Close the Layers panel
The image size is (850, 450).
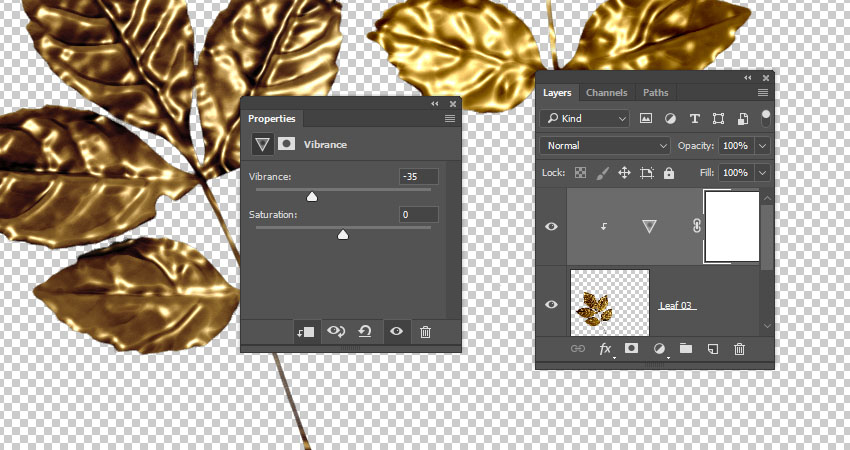pyautogui.click(x=766, y=78)
